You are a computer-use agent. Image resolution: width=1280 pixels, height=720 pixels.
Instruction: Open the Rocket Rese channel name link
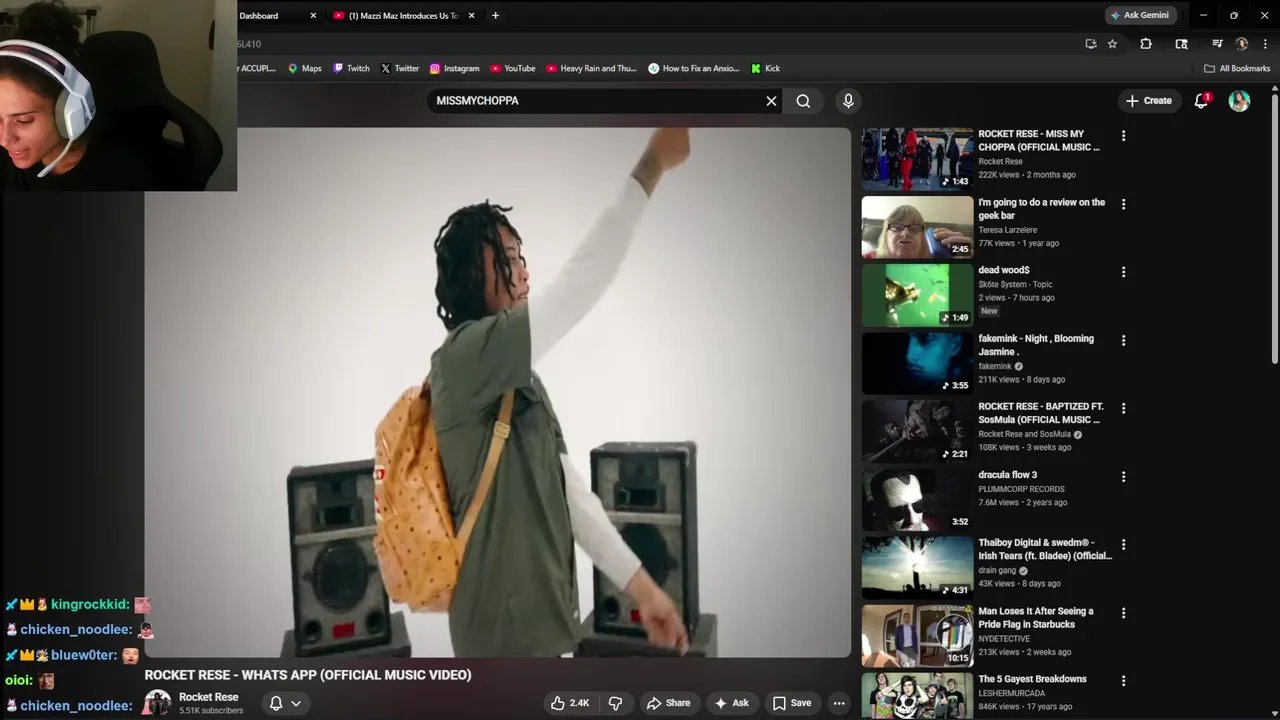pos(208,697)
